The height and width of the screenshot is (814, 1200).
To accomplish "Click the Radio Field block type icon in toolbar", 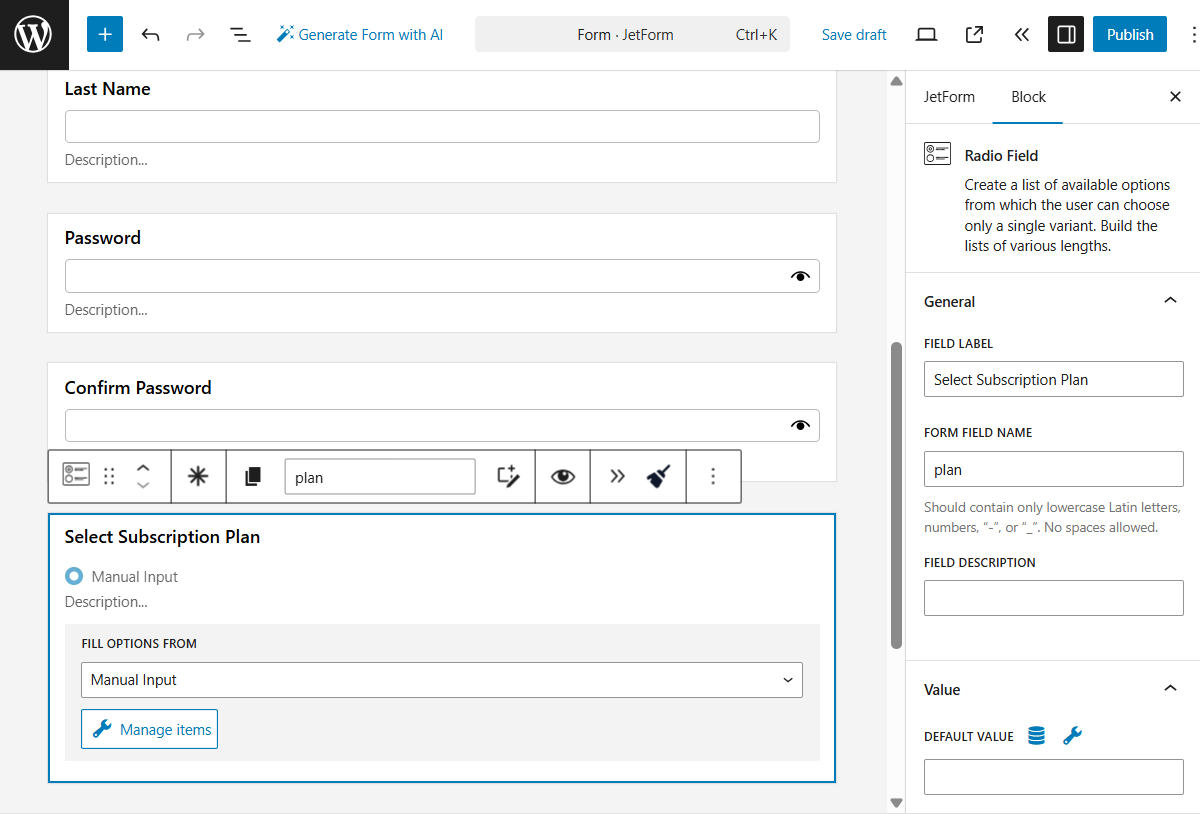I will pyautogui.click(x=76, y=476).
